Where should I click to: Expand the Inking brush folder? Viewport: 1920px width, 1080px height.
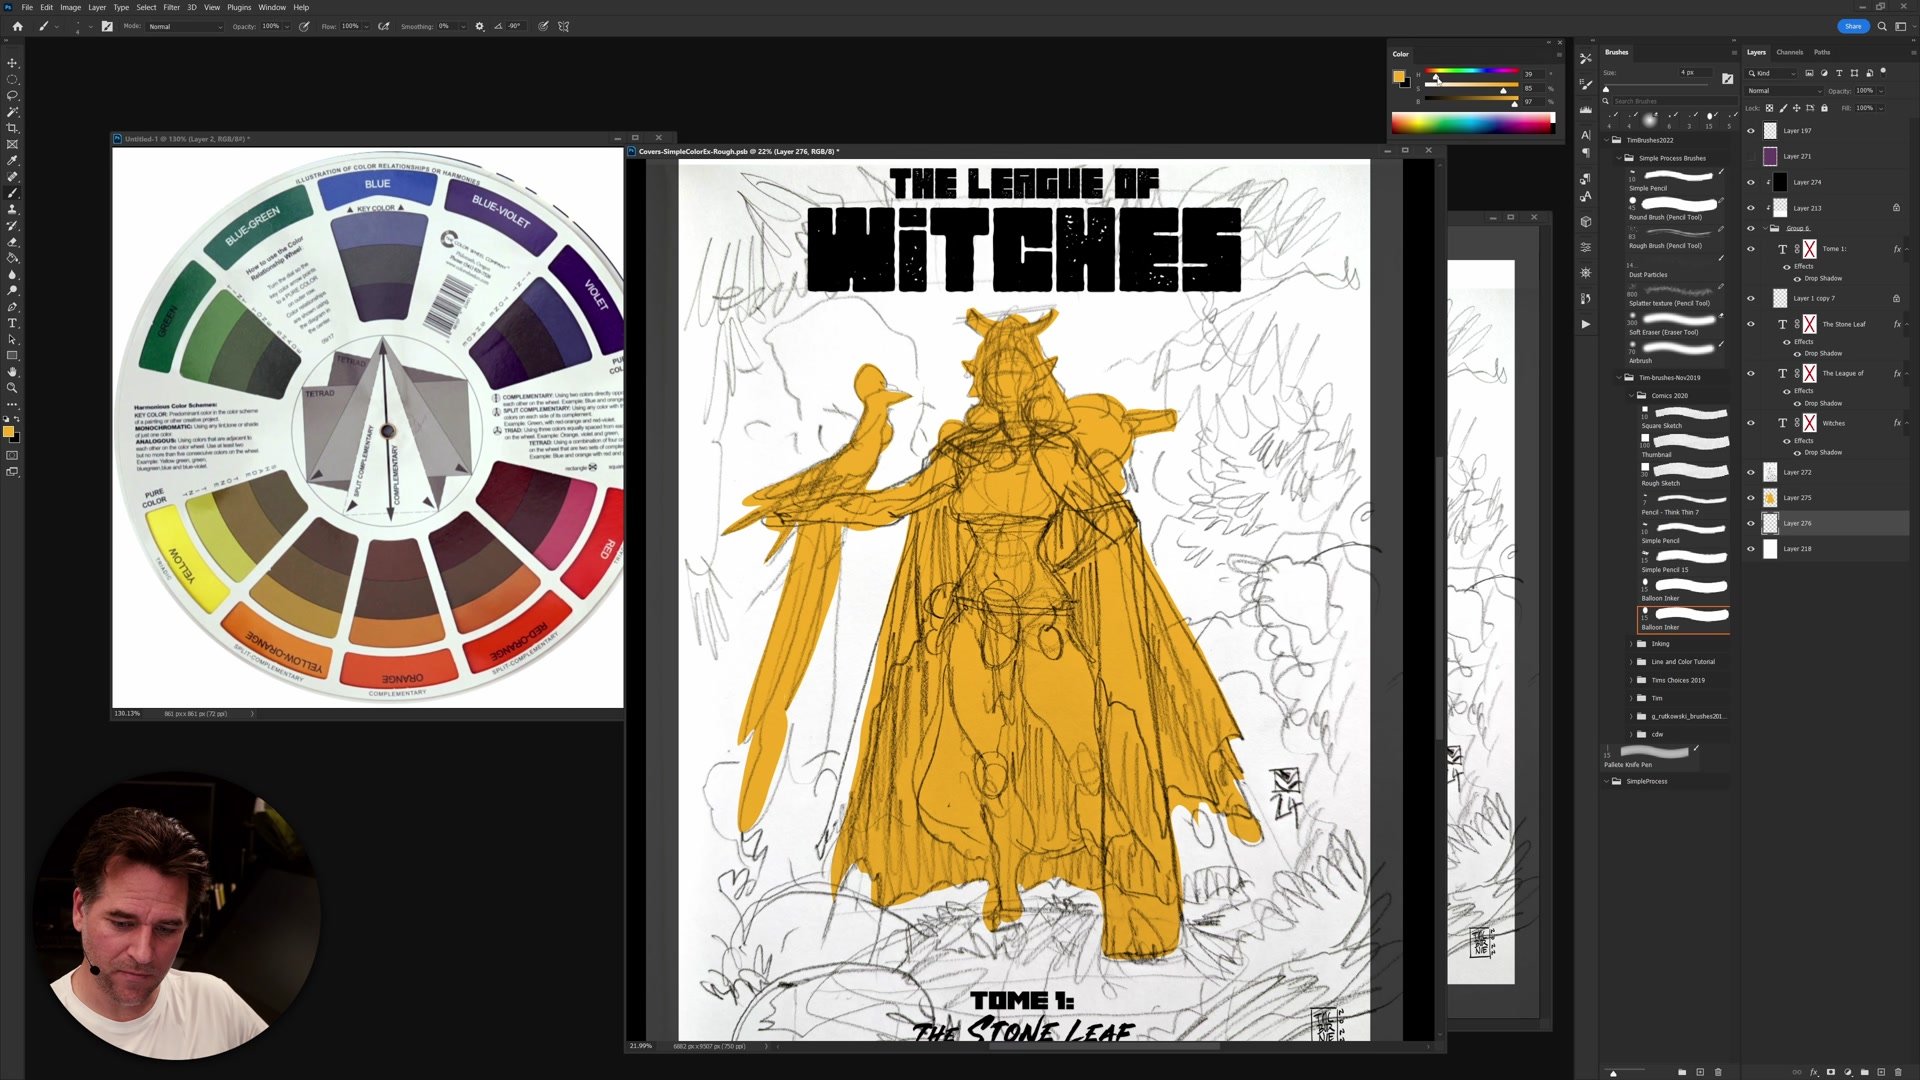point(1631,644)
